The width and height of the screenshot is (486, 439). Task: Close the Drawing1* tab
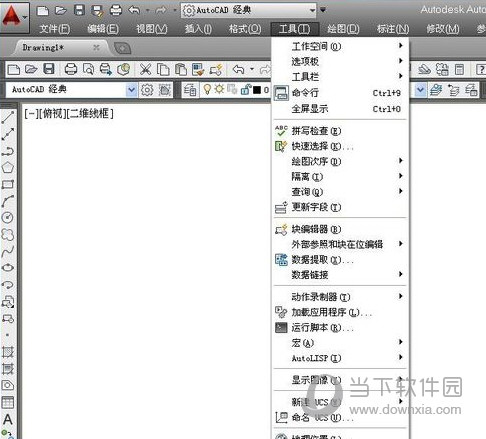[x=96, y=48]
